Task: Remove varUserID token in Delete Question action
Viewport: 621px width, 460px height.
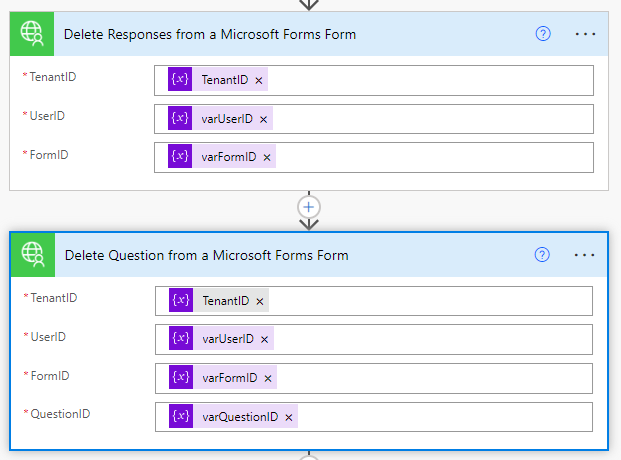Action: (265, 340)
